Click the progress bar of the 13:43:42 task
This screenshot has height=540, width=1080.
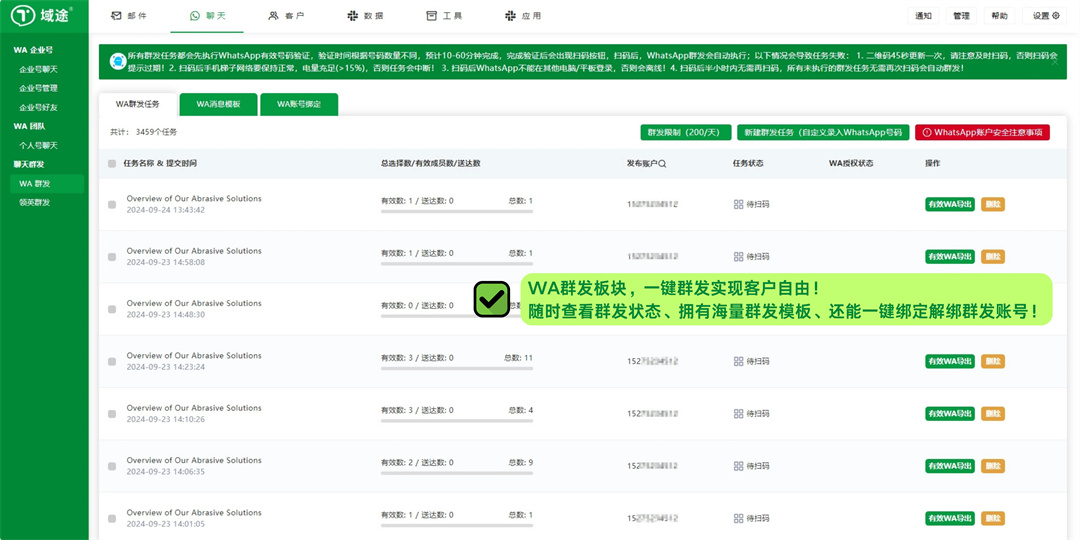point(457,211)
